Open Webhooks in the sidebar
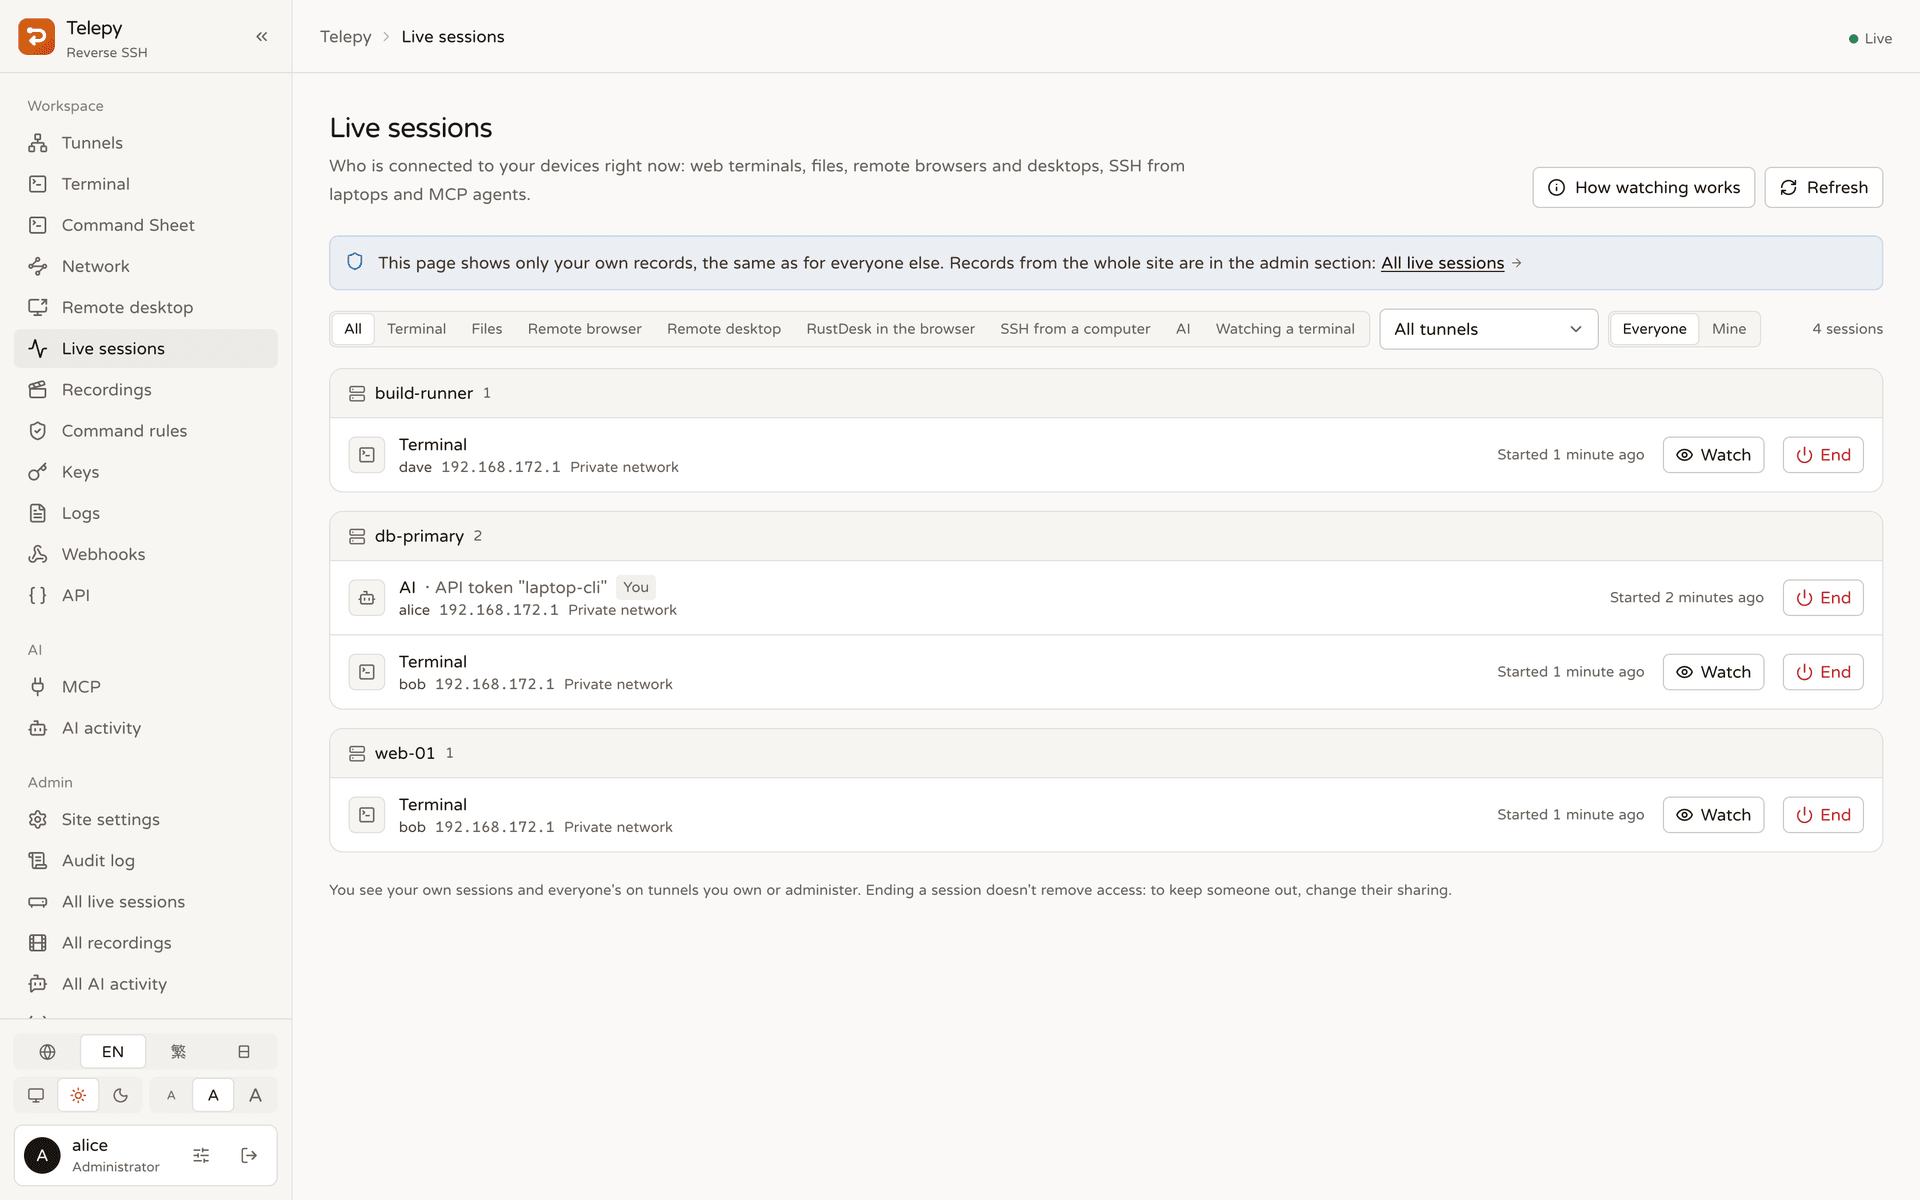Screen dimensions: 1920x1200 point(146,554)
